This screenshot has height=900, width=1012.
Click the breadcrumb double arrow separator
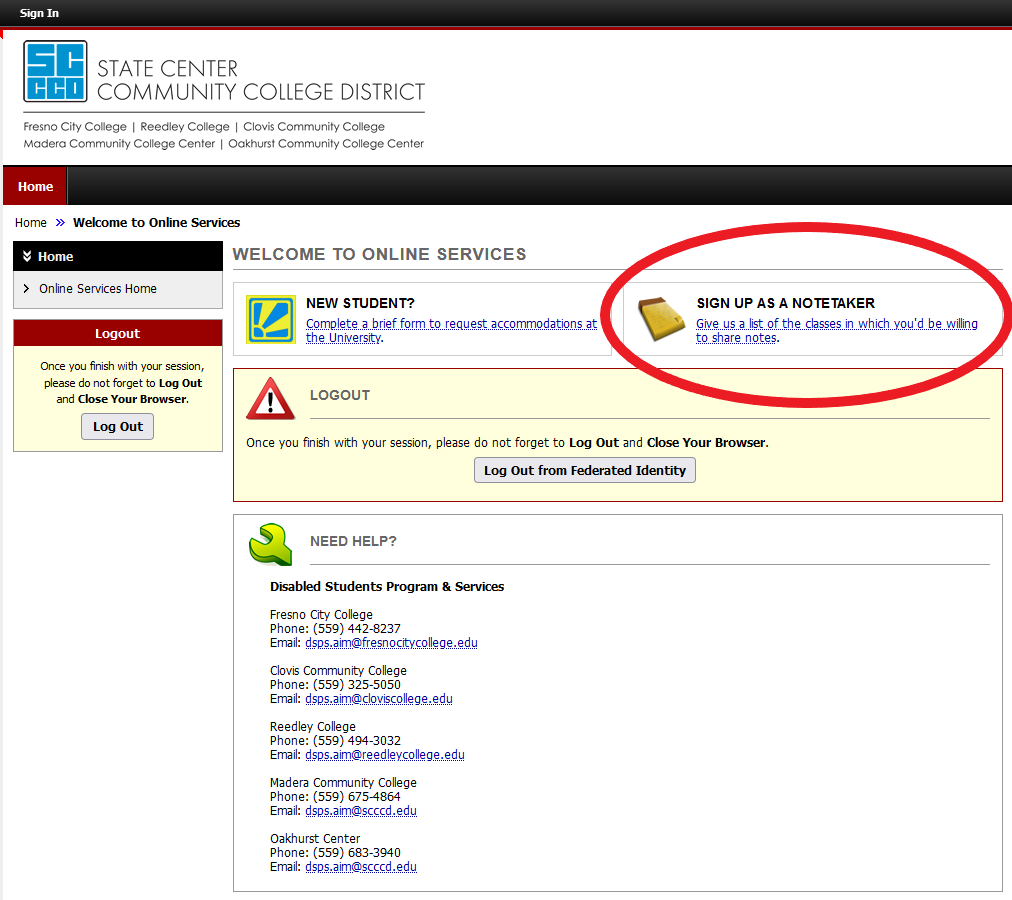pyautogui.click(x=60, y=223)
